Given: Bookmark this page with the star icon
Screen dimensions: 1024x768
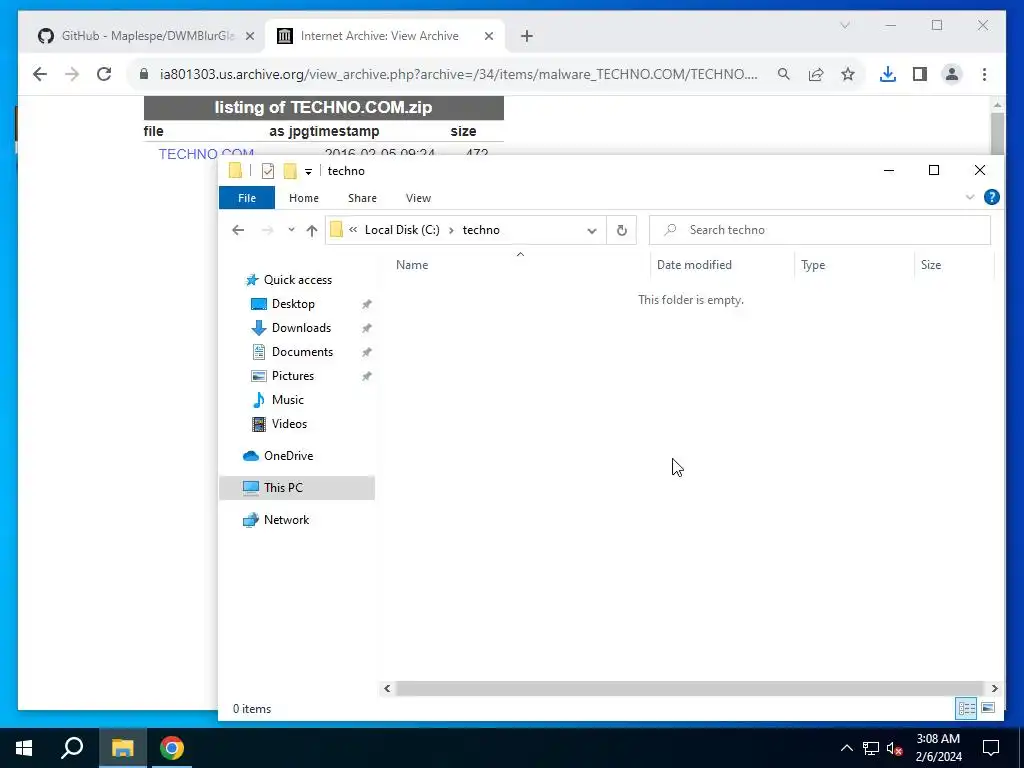Looking at the screenshot, I should tap(848, 74).
